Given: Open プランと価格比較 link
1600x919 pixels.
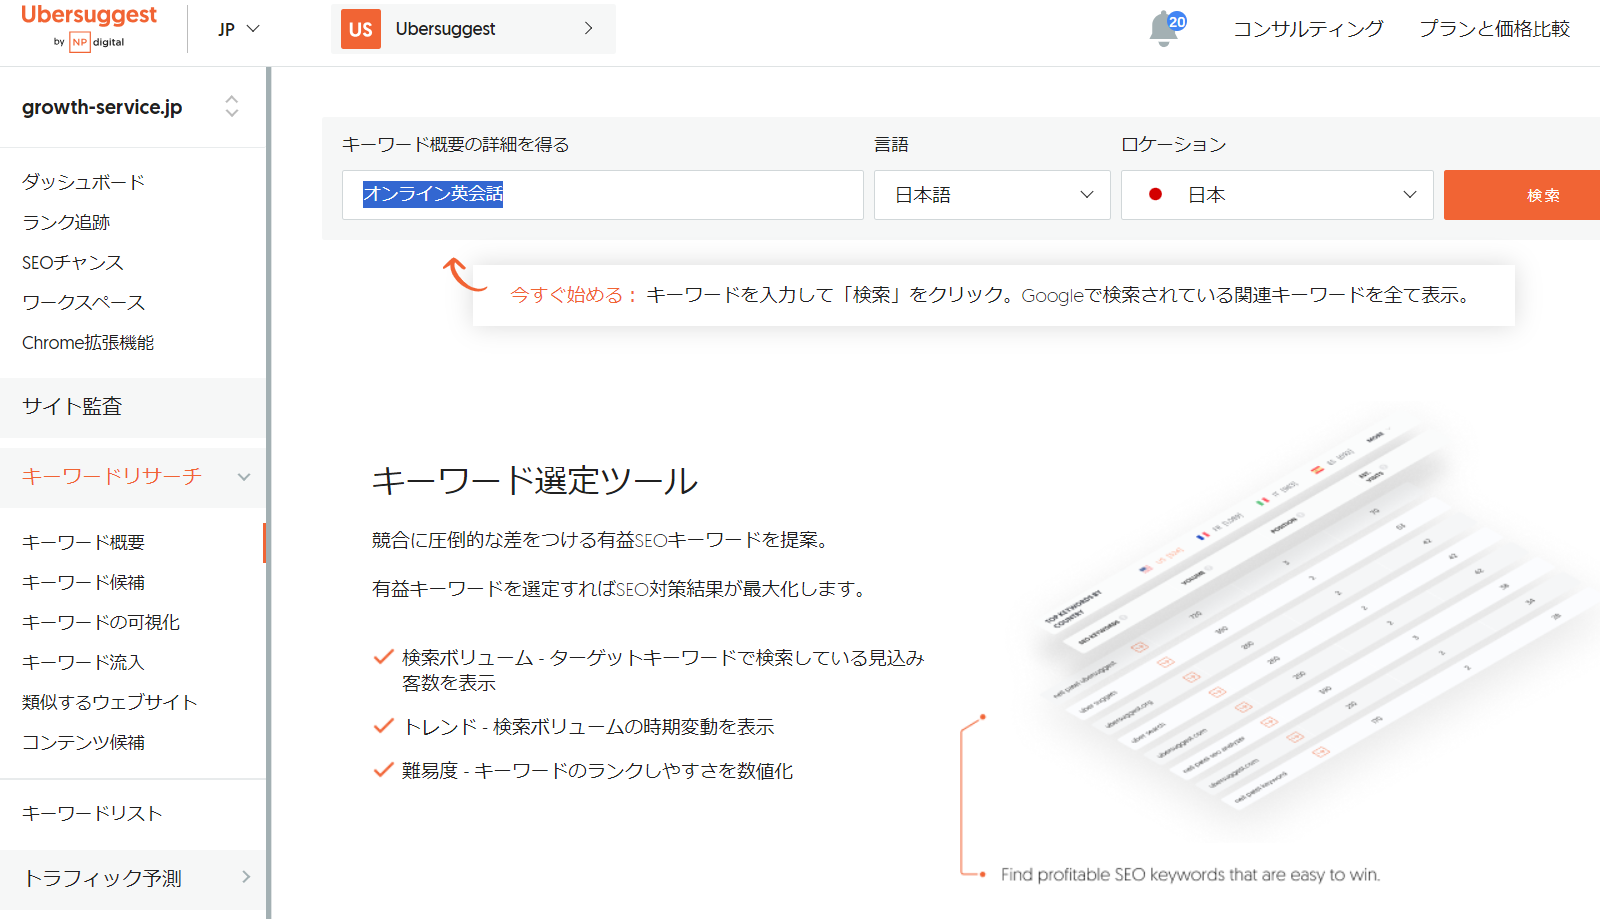Looking at the screenshot, I should (x=1494, y=29).
